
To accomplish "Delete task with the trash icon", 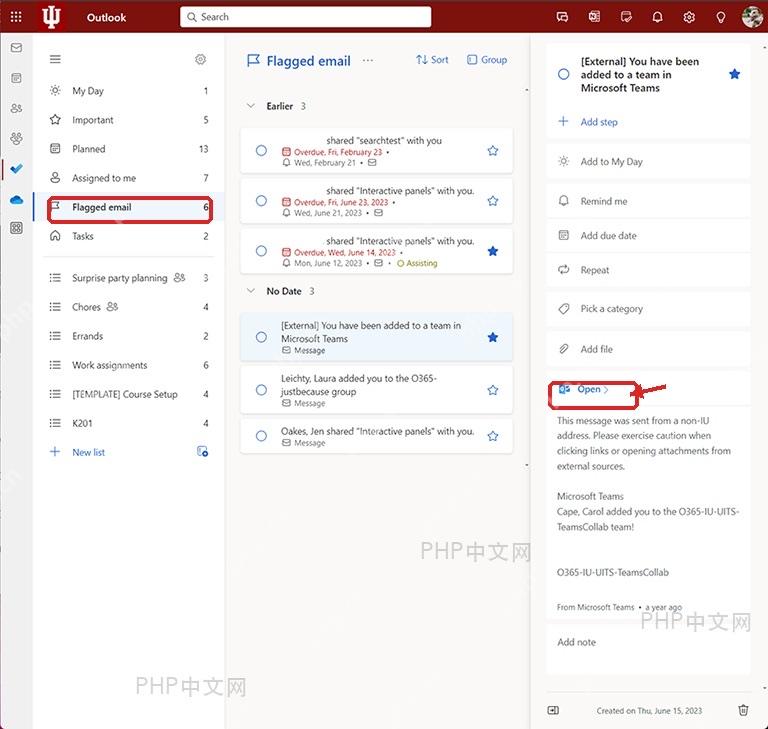I will point(743,710).
